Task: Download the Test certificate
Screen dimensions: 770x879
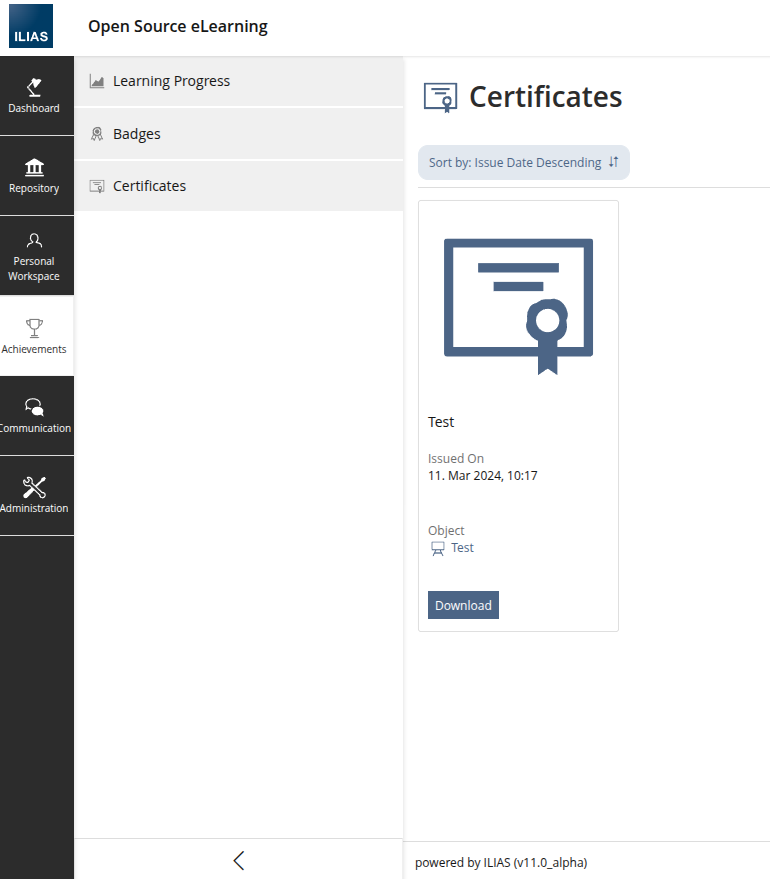Action: 463,605
